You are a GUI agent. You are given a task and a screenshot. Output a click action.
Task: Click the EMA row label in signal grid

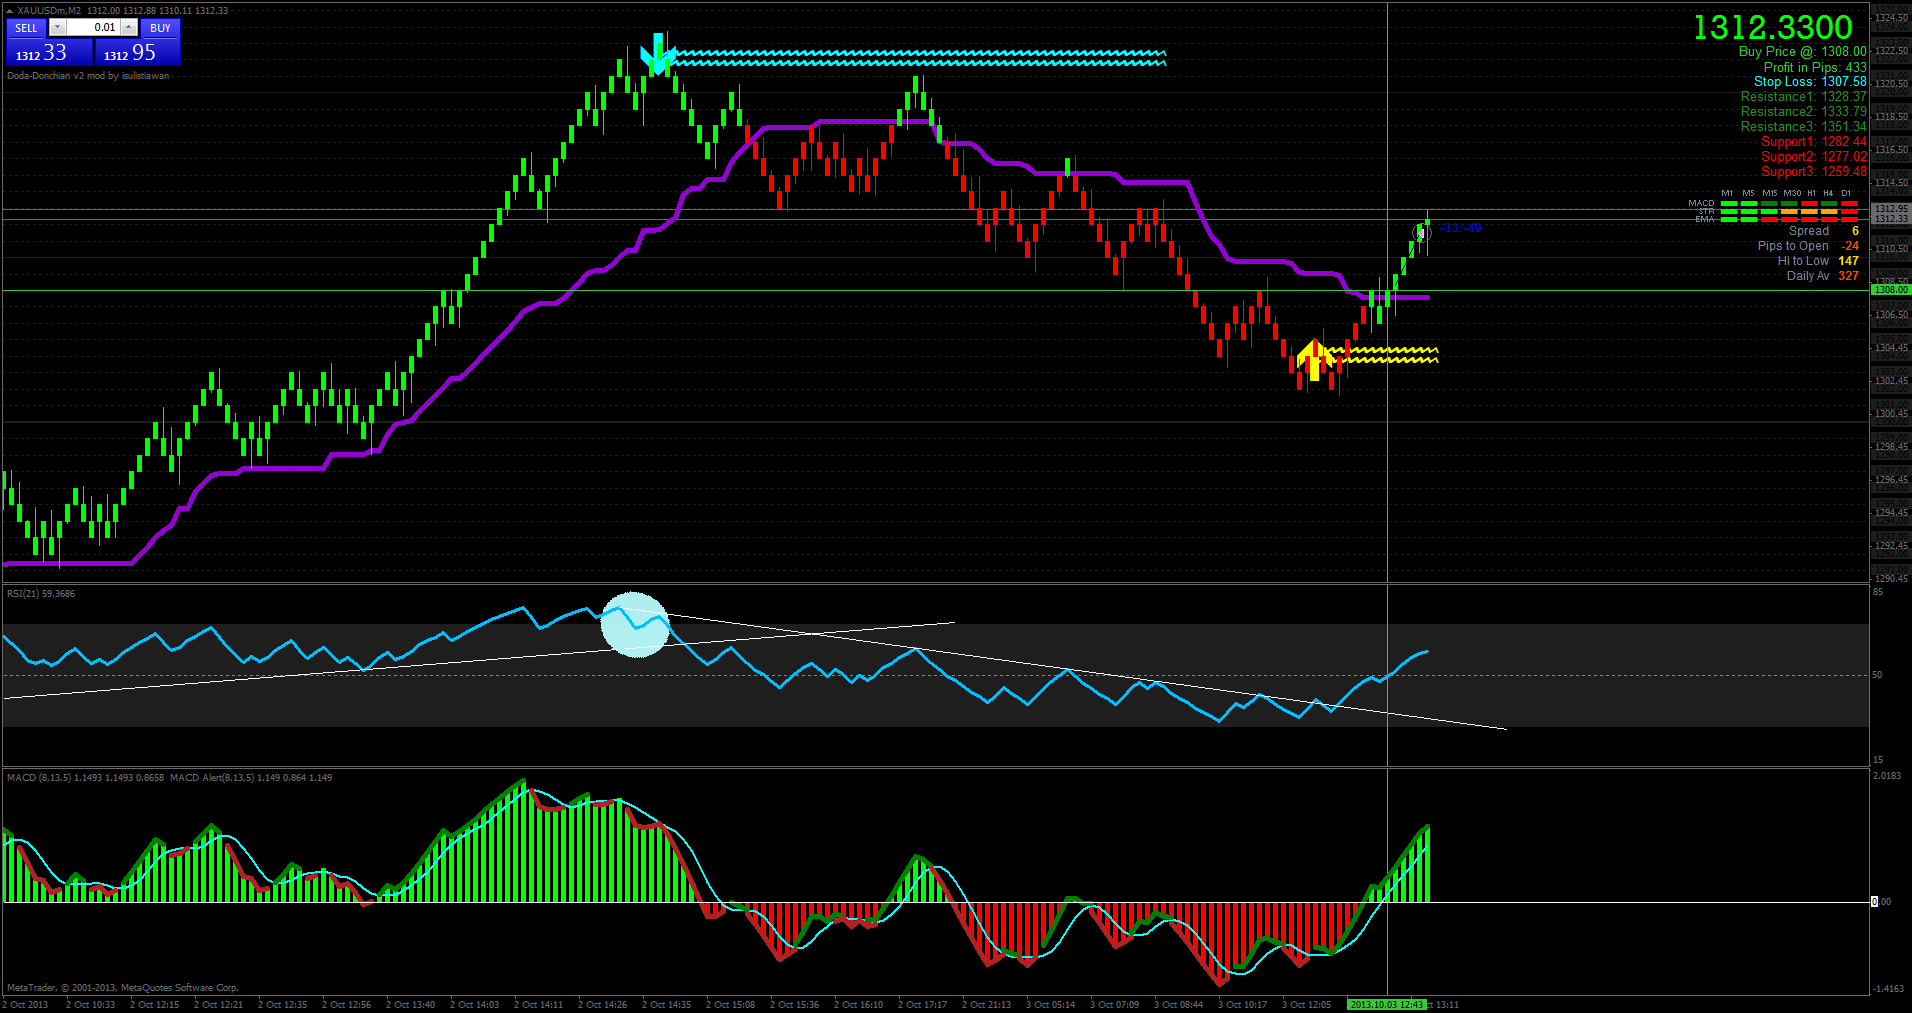[x=1705, y=219]
